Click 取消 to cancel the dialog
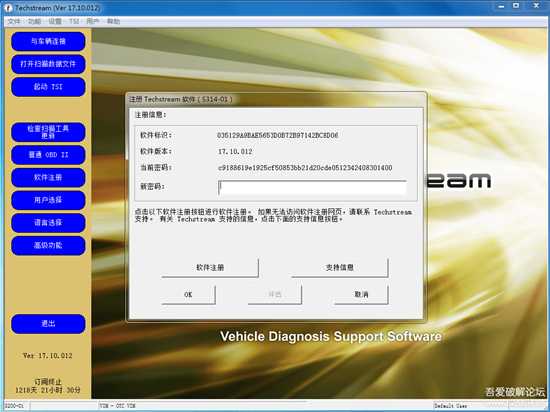550x412 pixels. (x=361, y=295)
